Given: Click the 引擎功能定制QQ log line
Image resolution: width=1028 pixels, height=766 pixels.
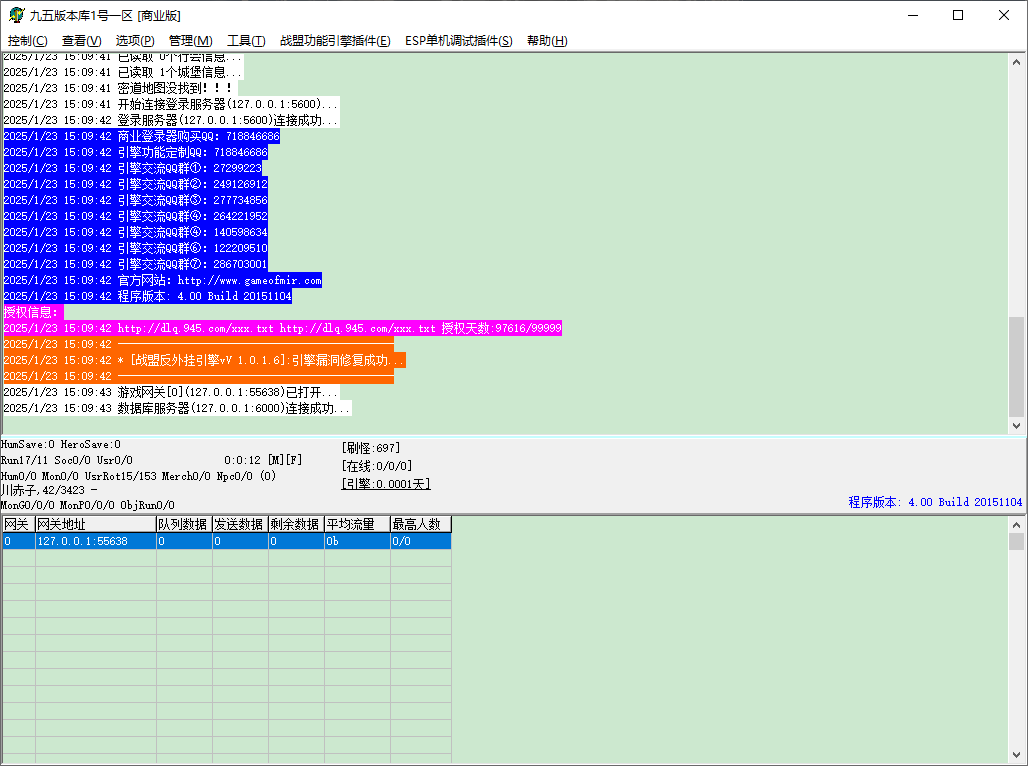Looking at the screenshot, I should tap(136, 152).
